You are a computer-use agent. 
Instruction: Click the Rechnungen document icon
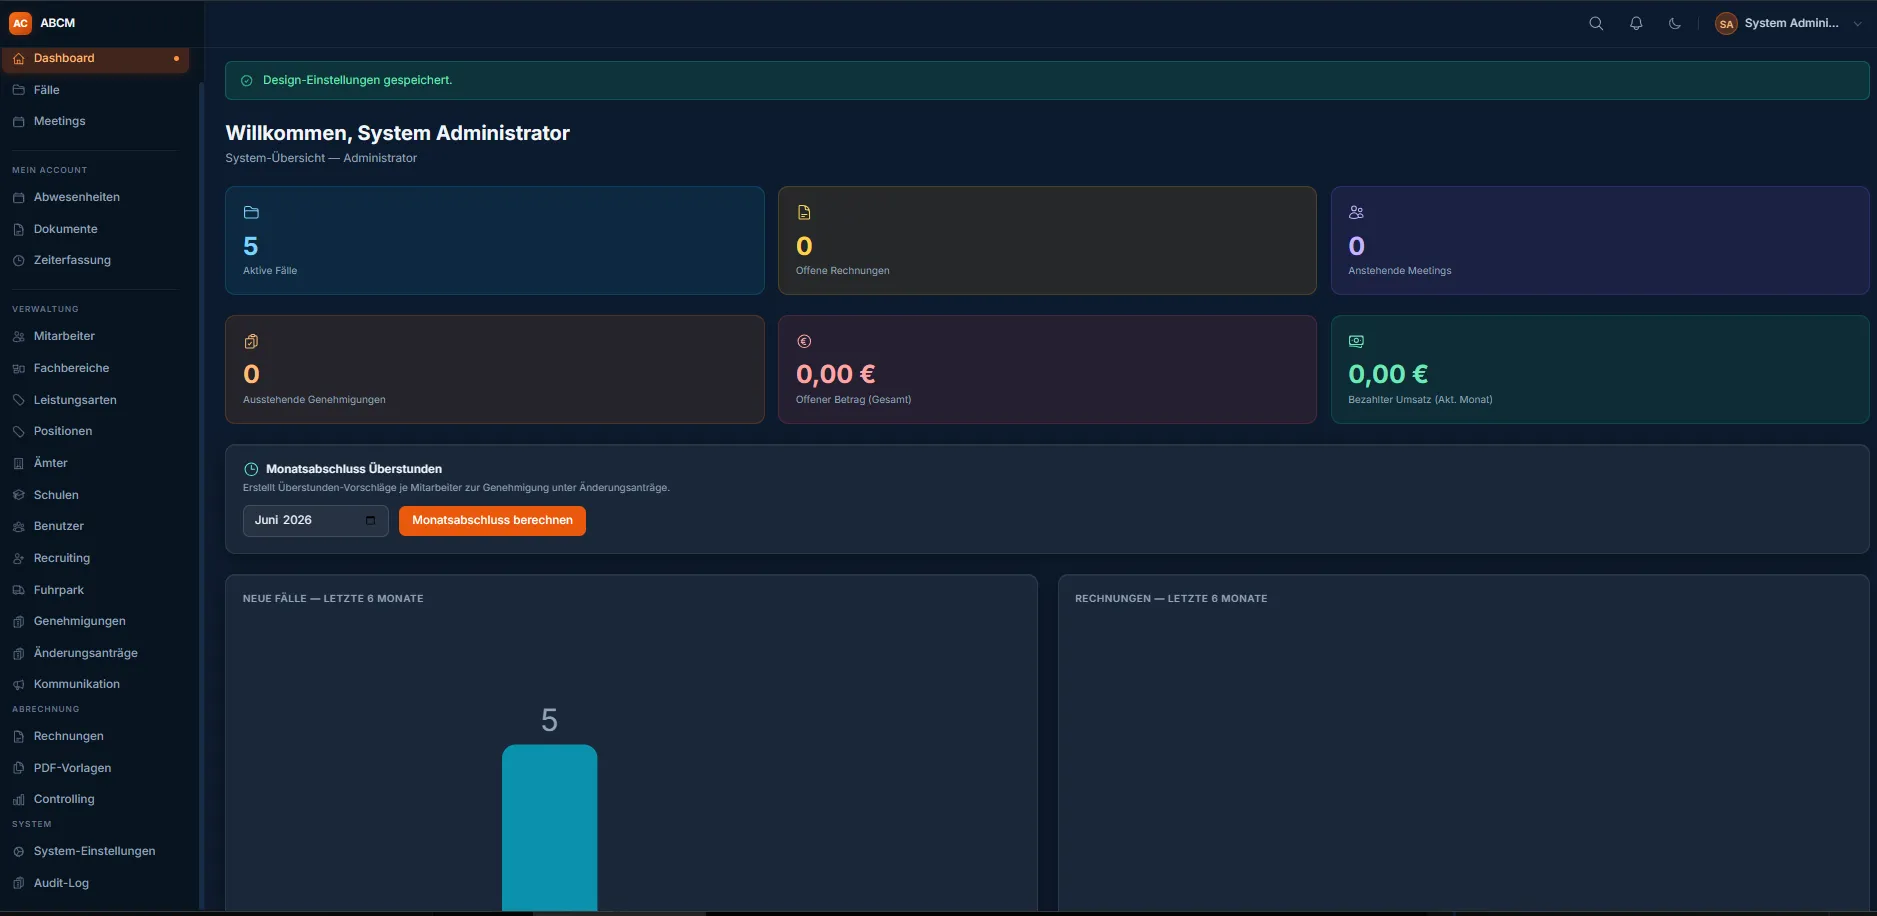[18, 737]
